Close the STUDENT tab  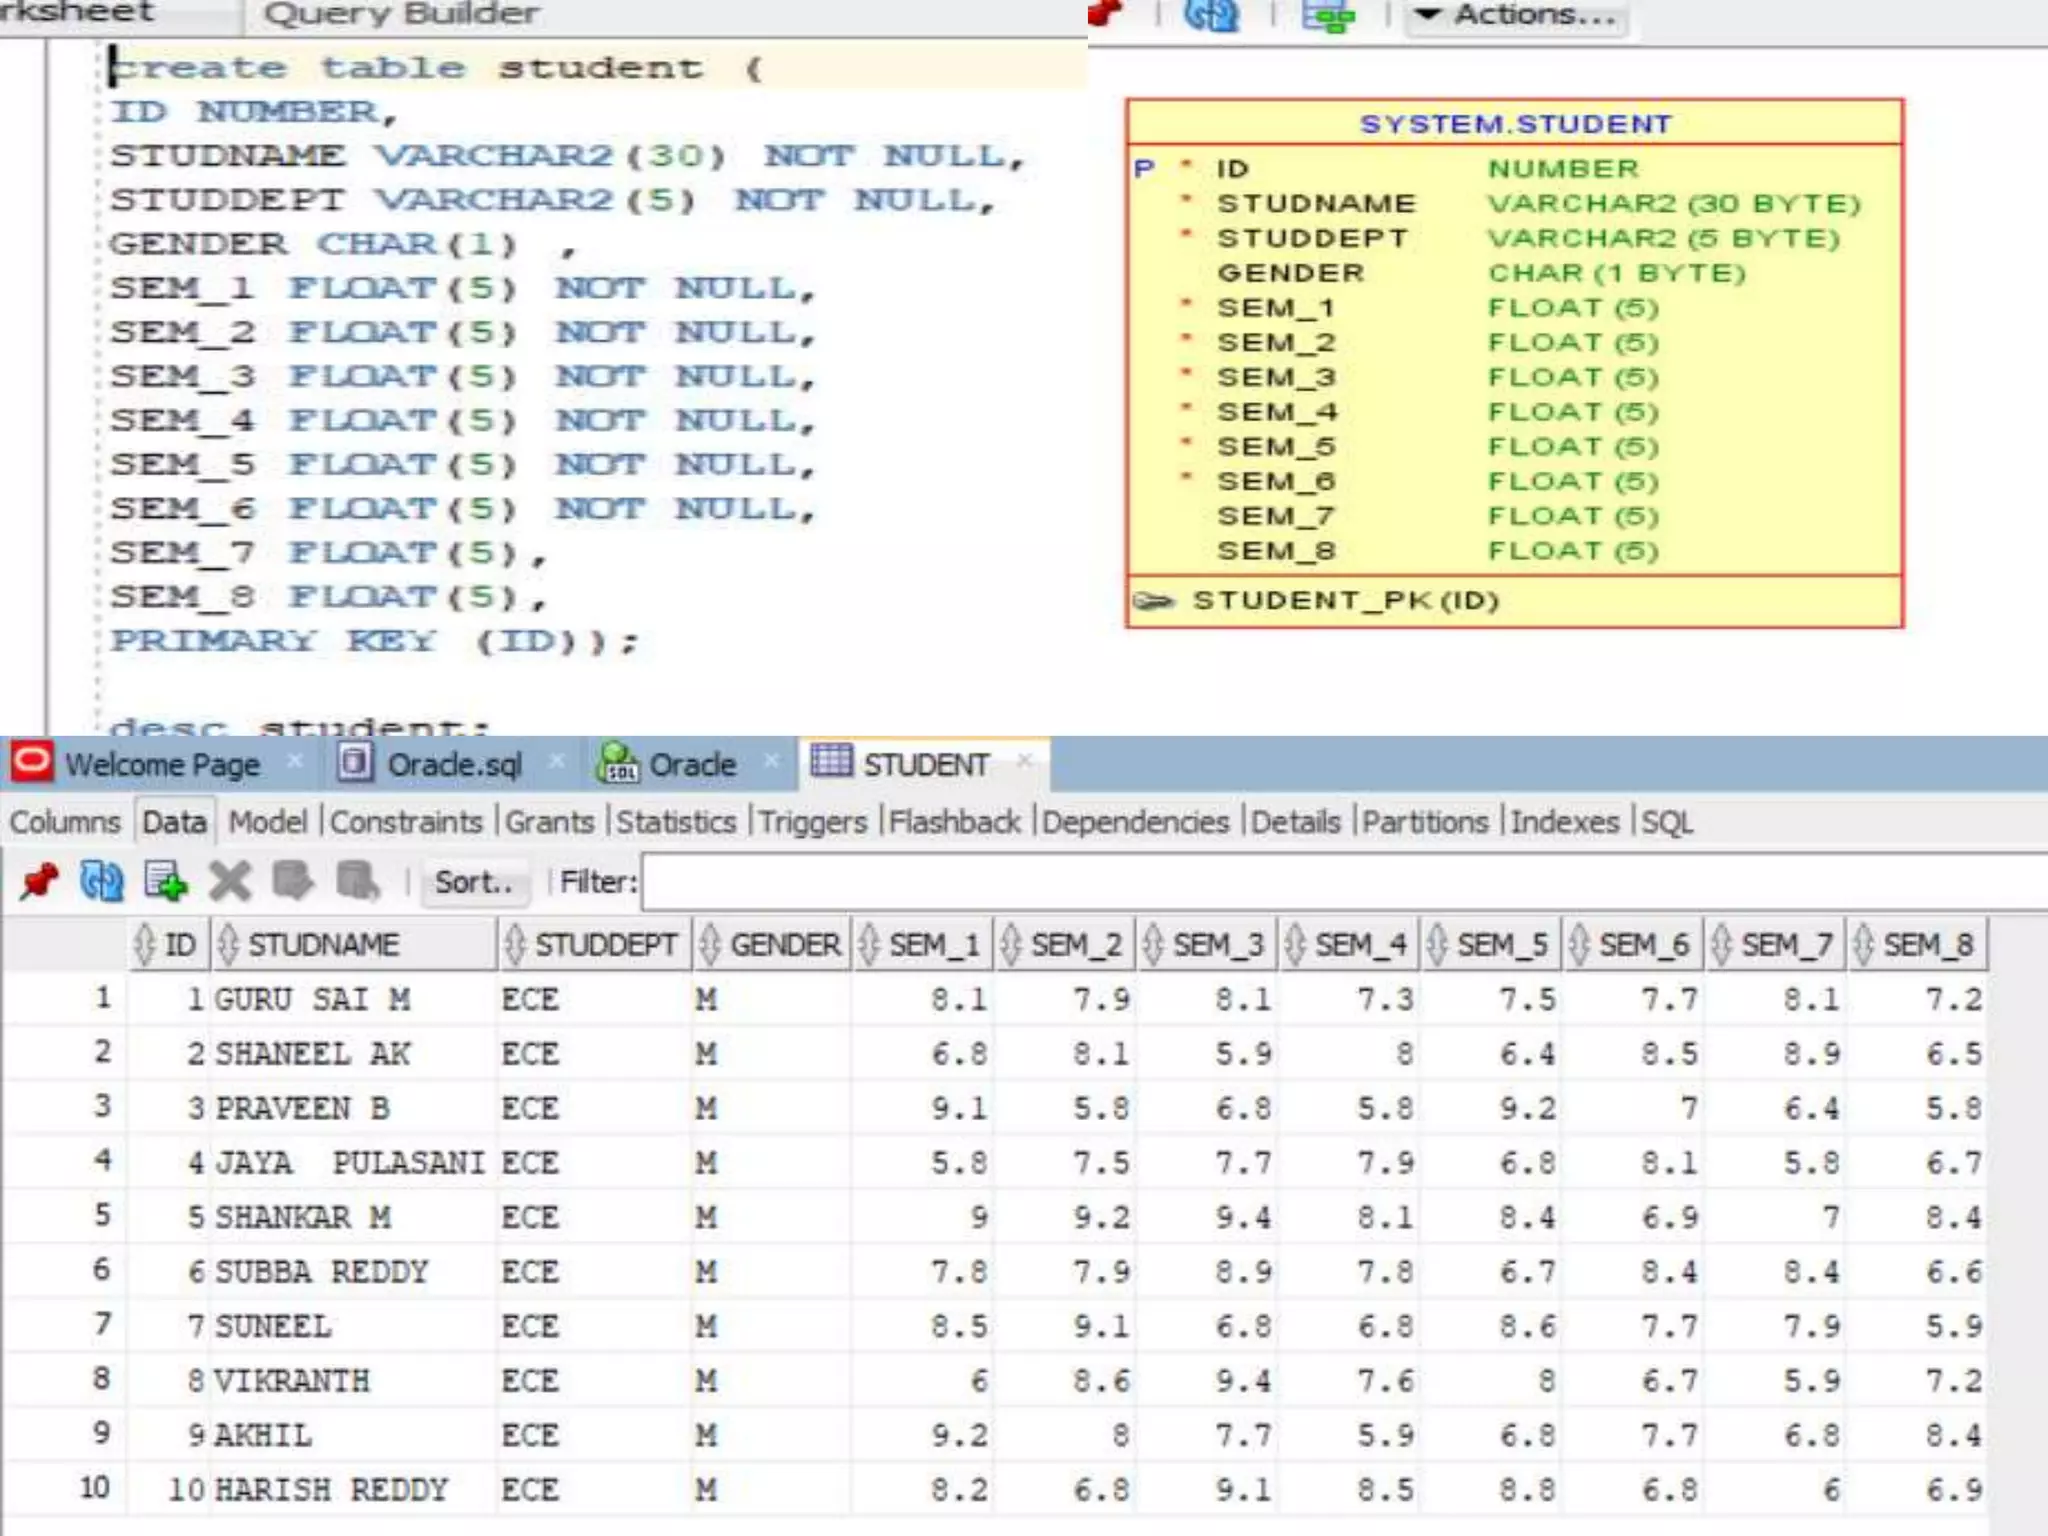[1024, 762]
